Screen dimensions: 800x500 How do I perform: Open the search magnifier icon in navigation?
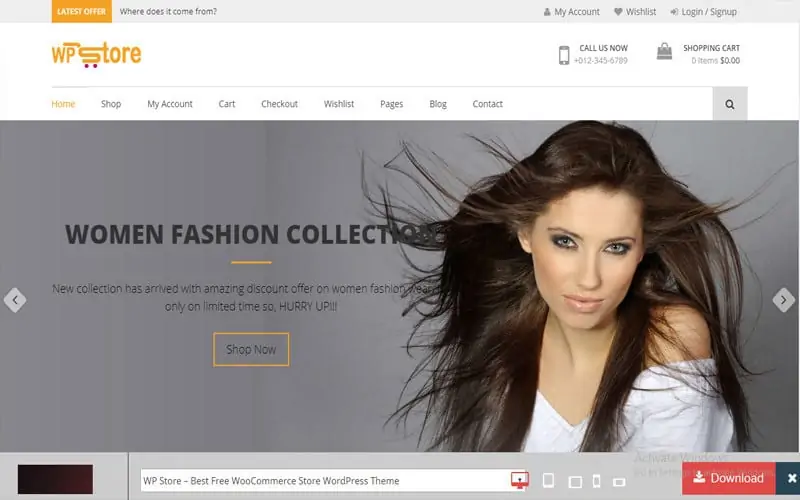click(730, 104)
